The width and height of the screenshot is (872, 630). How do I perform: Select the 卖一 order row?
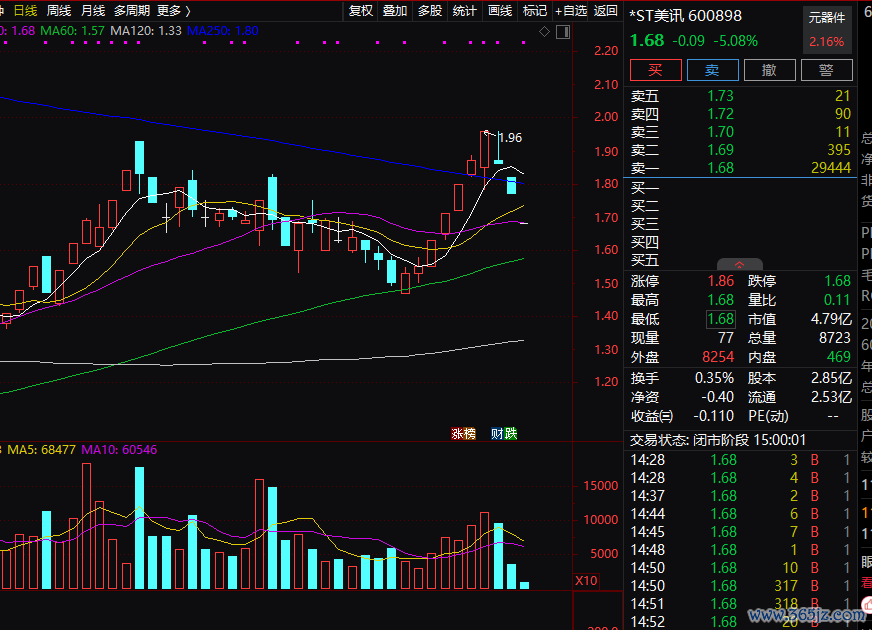pyautogui.click(x=740, y=167)
